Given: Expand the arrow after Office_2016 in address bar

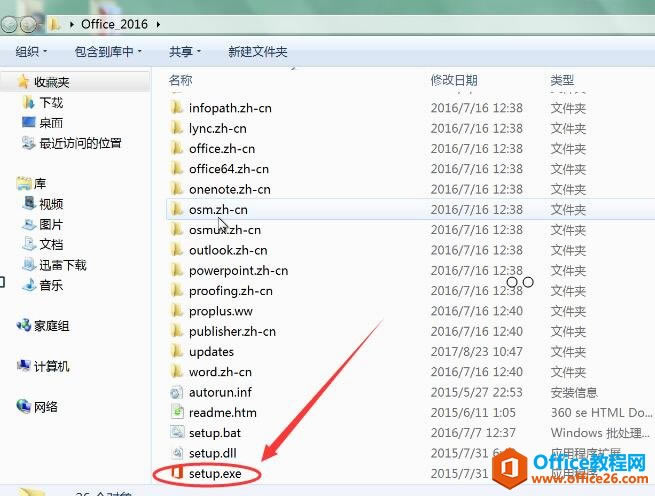Looking at the screenshot, I should 158,24.
